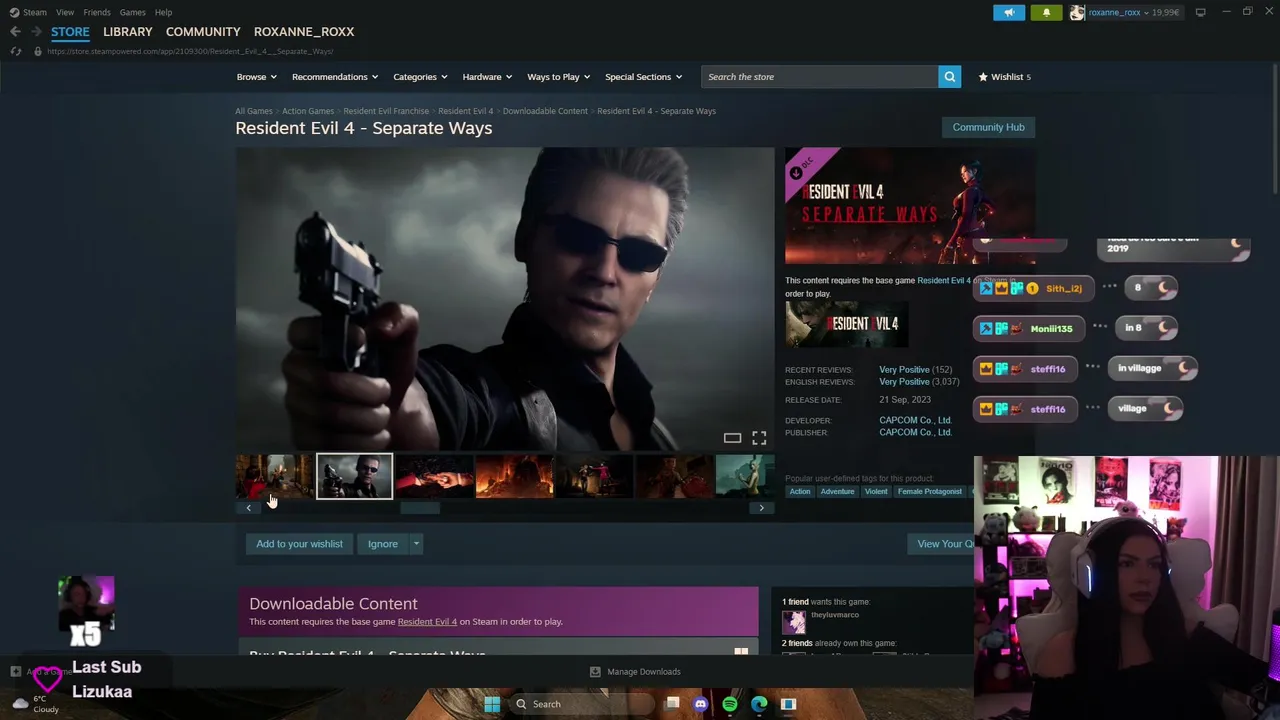
Task: Click the padlock site security icon
Action: pyautogui.click(x=38, y=51)
